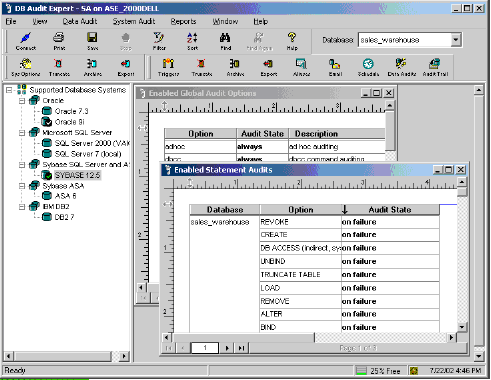
Task: Click the TRUNCATE TABLE option cell
Action: point(300,275)
